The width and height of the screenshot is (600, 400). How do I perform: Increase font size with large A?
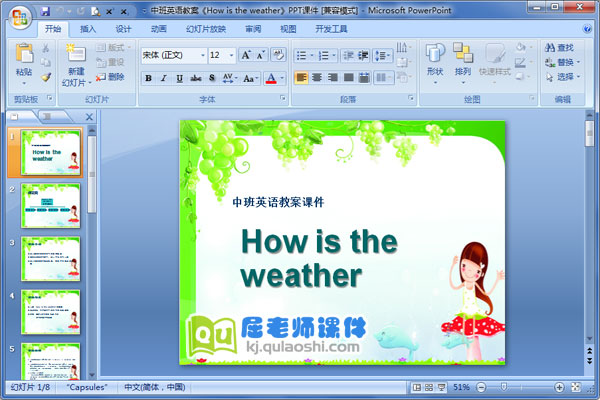point(246,55)
